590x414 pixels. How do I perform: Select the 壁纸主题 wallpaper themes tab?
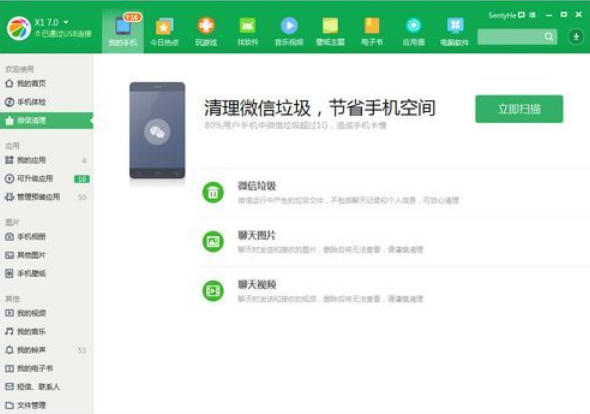(330, 31)
